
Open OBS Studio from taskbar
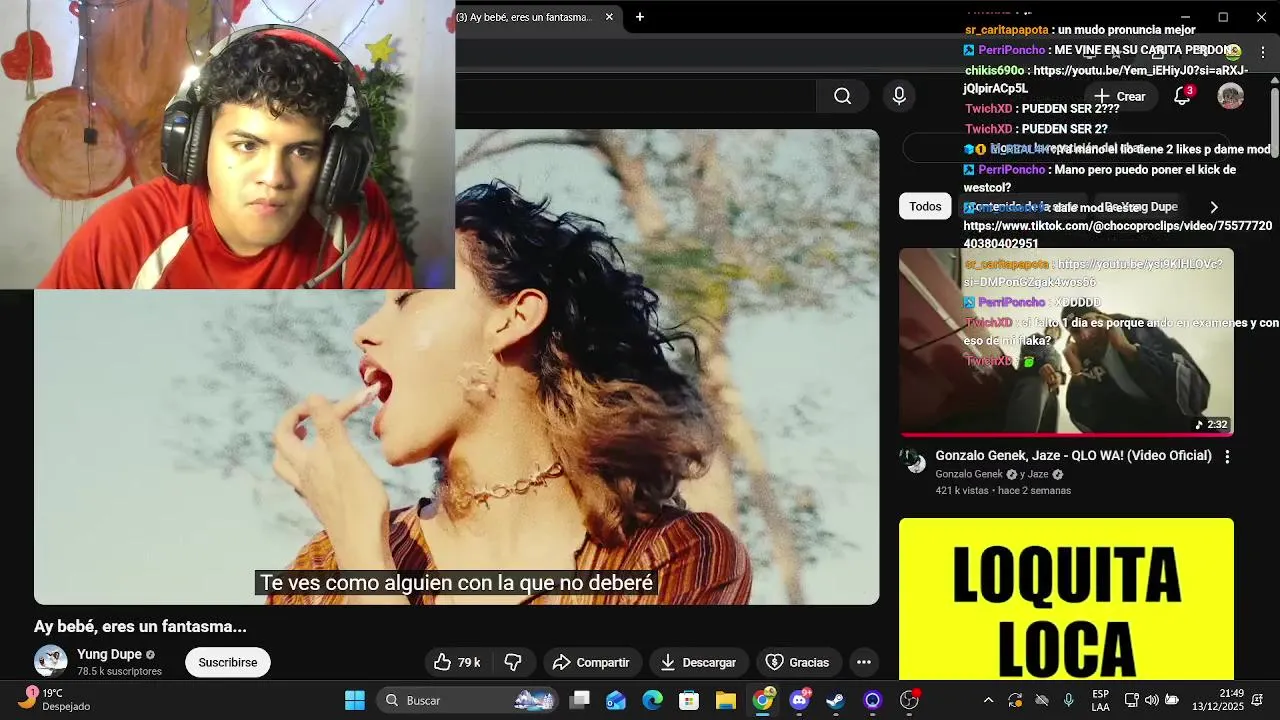pos(909,700)
